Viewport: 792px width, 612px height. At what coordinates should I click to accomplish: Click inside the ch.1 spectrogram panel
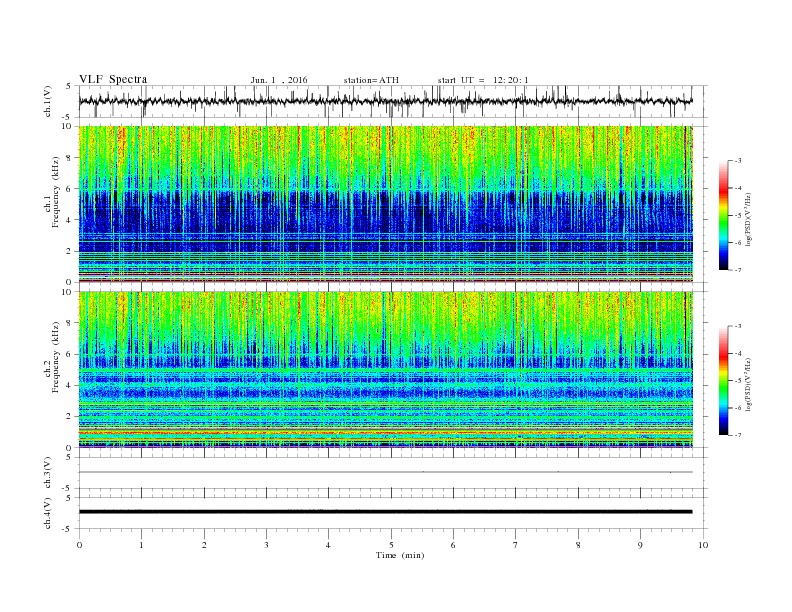(386, 203)
